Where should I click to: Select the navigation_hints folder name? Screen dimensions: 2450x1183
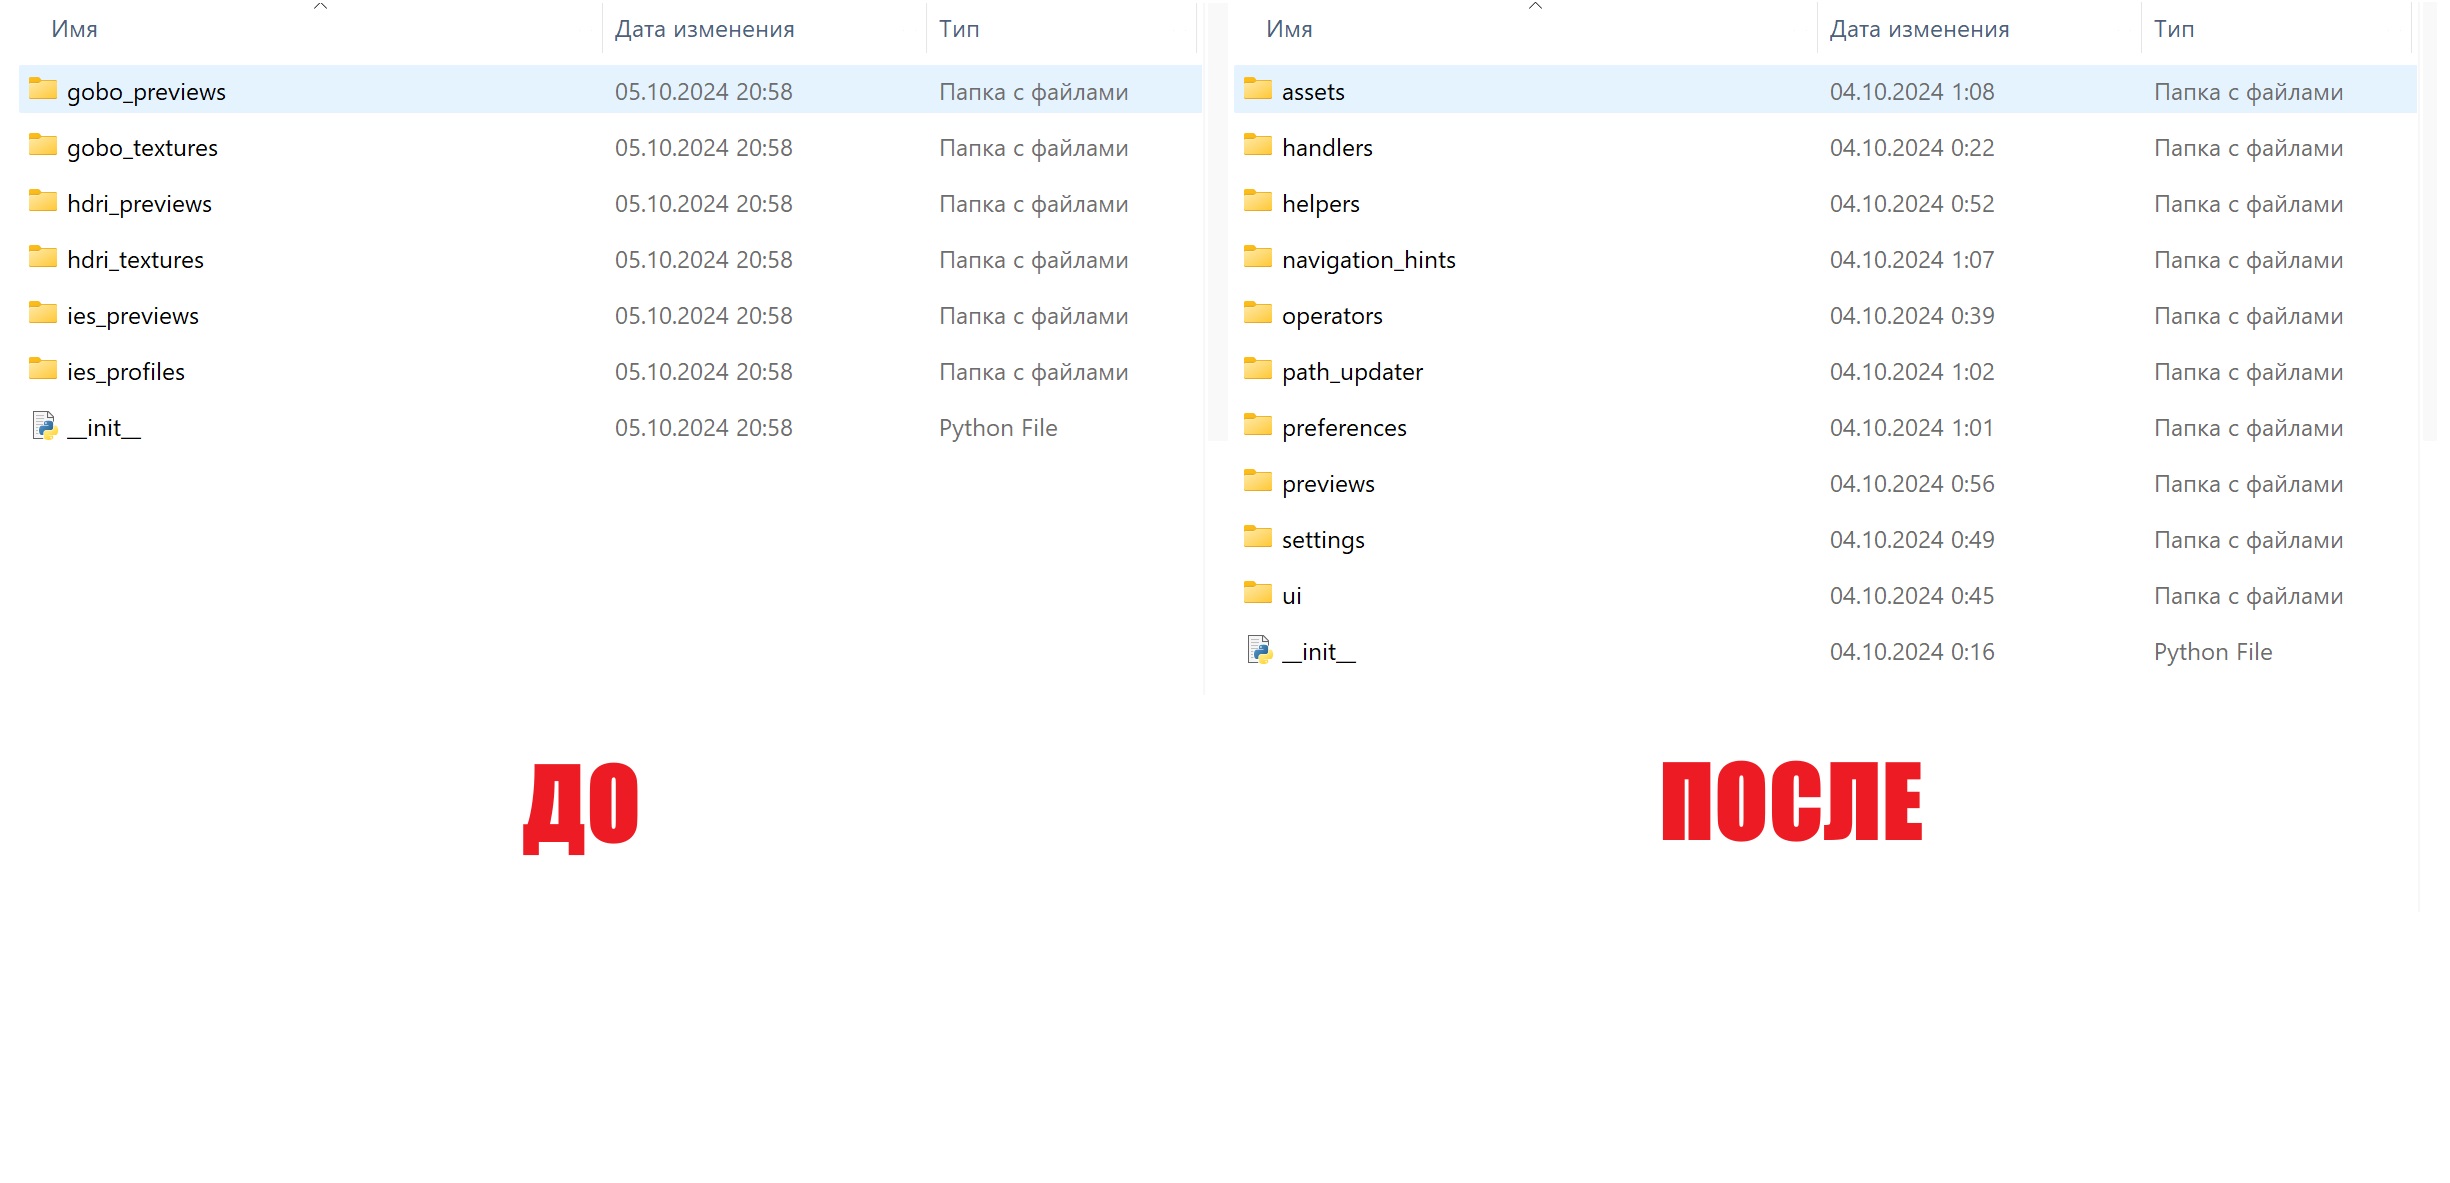(1369, 260)
